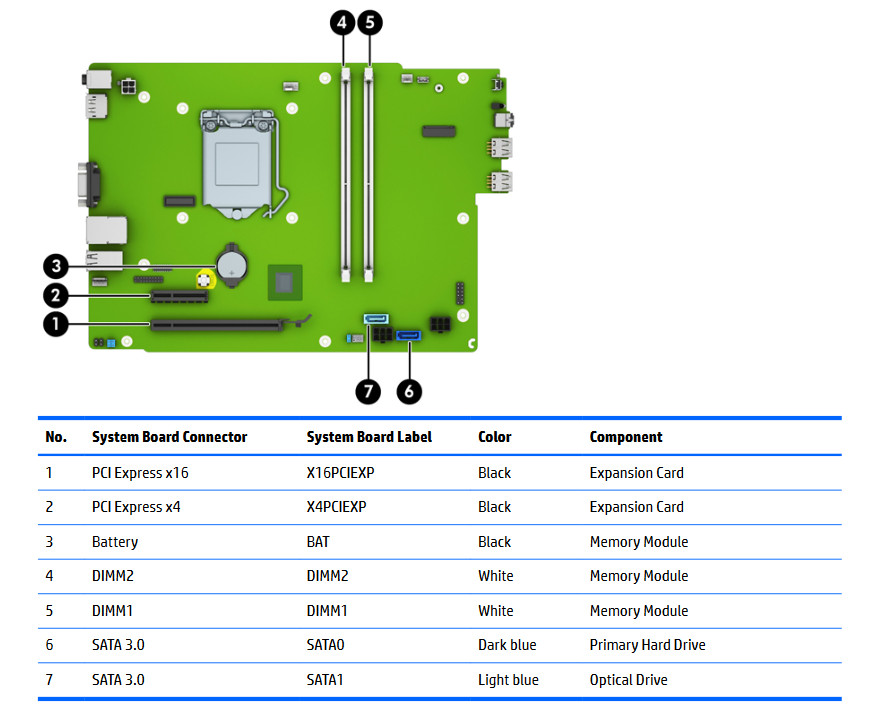Click the 'Primary Hard Drive' component cell
The height and width of the screenshot is (716, 876).
tap(648, 645)
